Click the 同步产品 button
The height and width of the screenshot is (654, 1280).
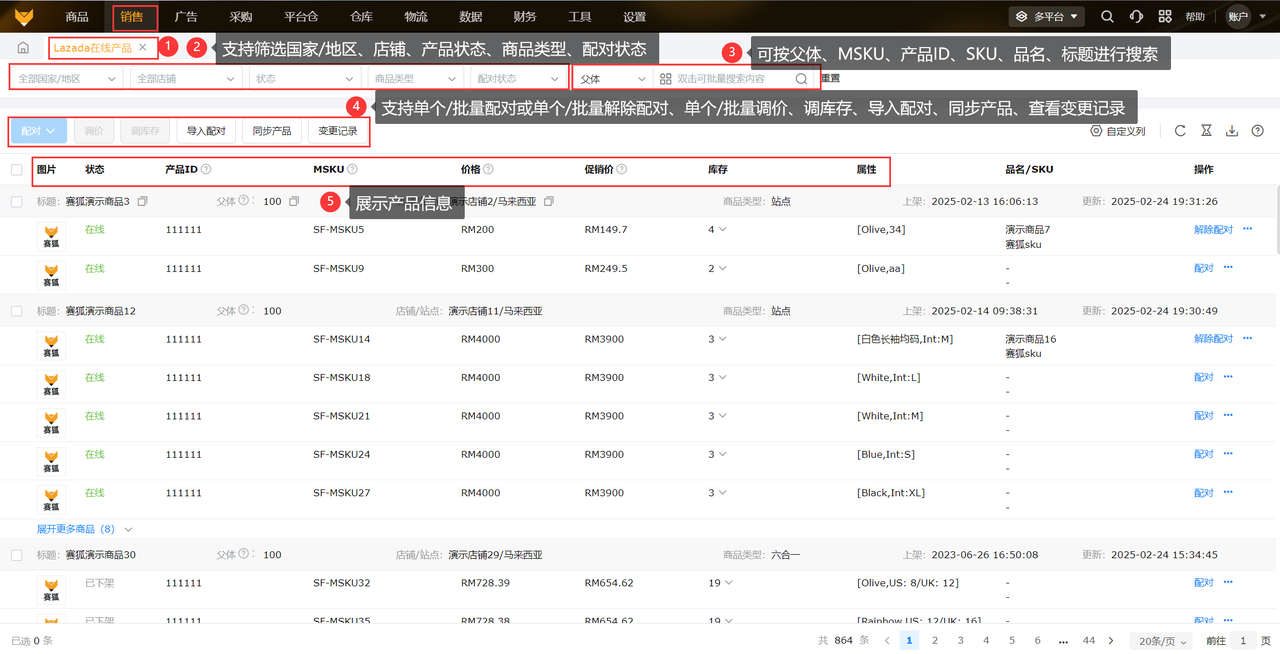pos(272,131)
